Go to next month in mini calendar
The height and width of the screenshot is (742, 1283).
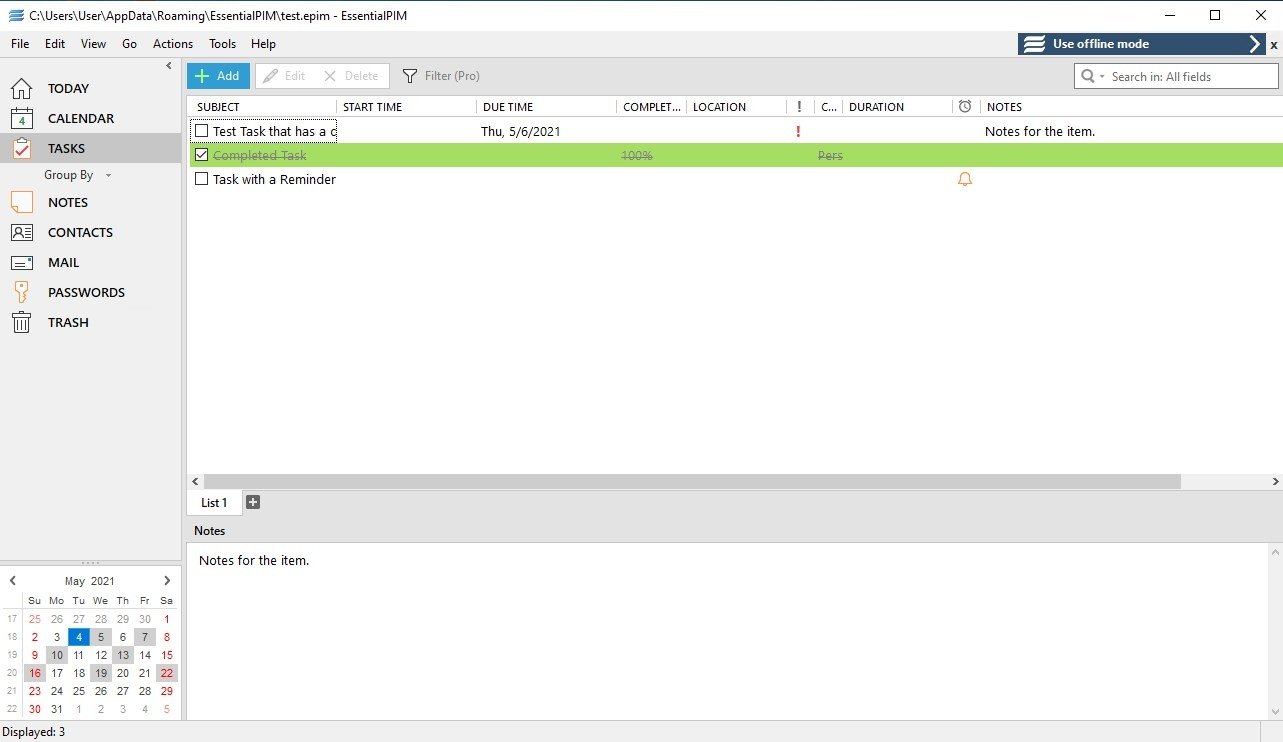point(167,580)
